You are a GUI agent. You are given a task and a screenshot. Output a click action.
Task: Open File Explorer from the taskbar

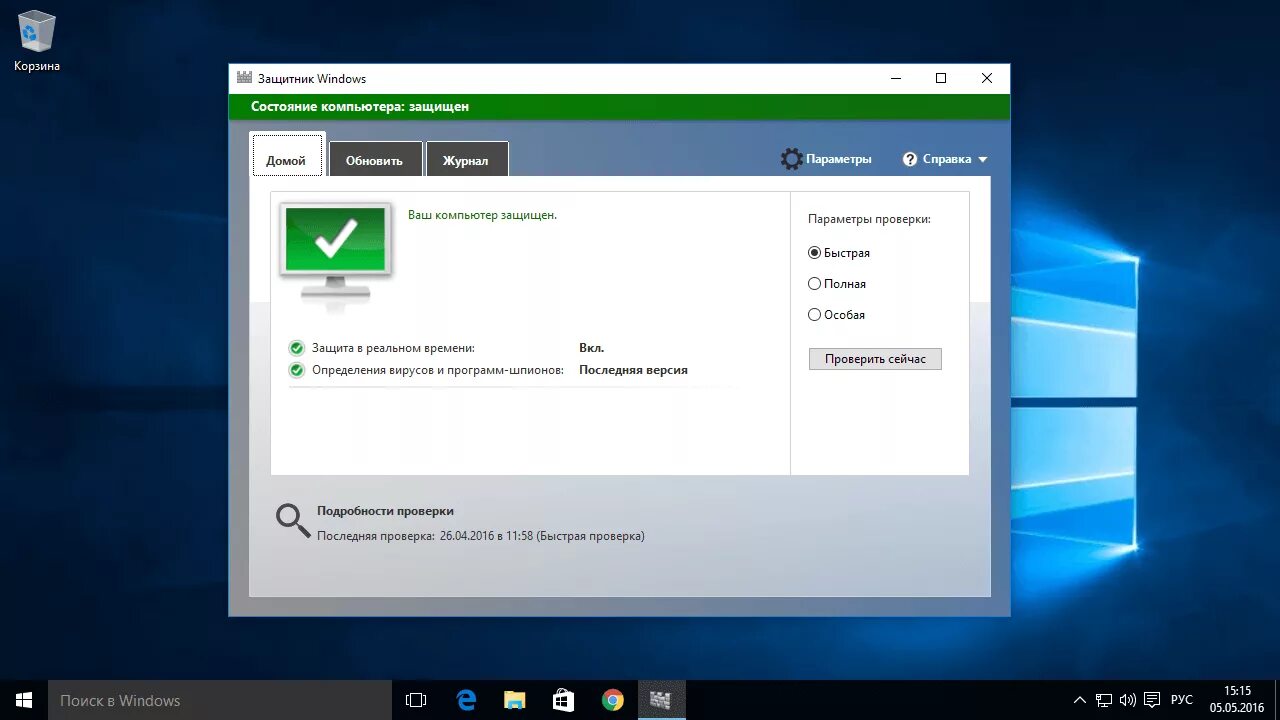[x=515, y=700]
